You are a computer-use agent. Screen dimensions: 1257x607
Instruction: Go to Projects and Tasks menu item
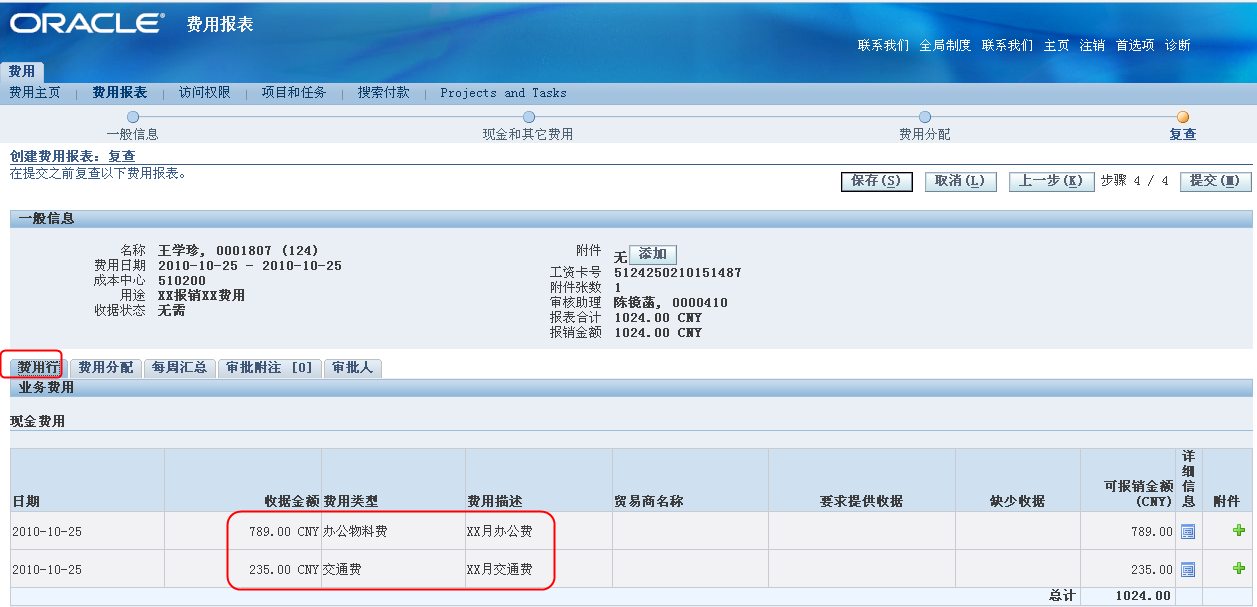pyautogui.click(x=503, y=92)
